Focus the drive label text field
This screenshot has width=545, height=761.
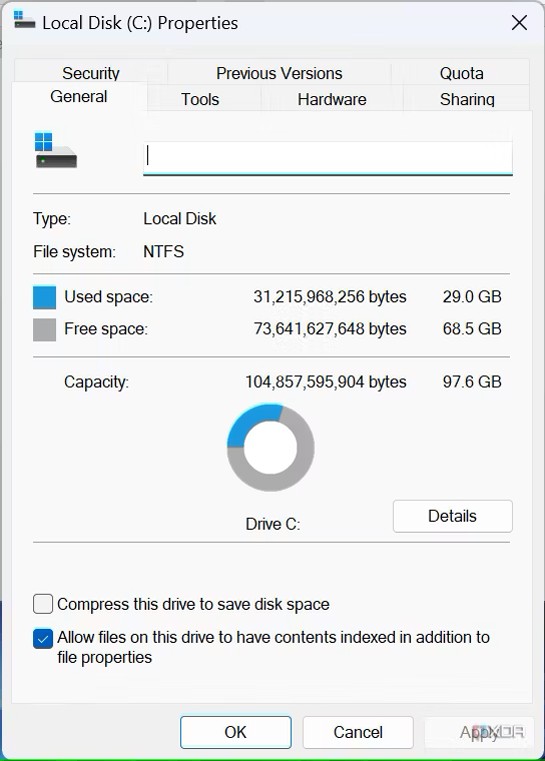tap(328, 158)
